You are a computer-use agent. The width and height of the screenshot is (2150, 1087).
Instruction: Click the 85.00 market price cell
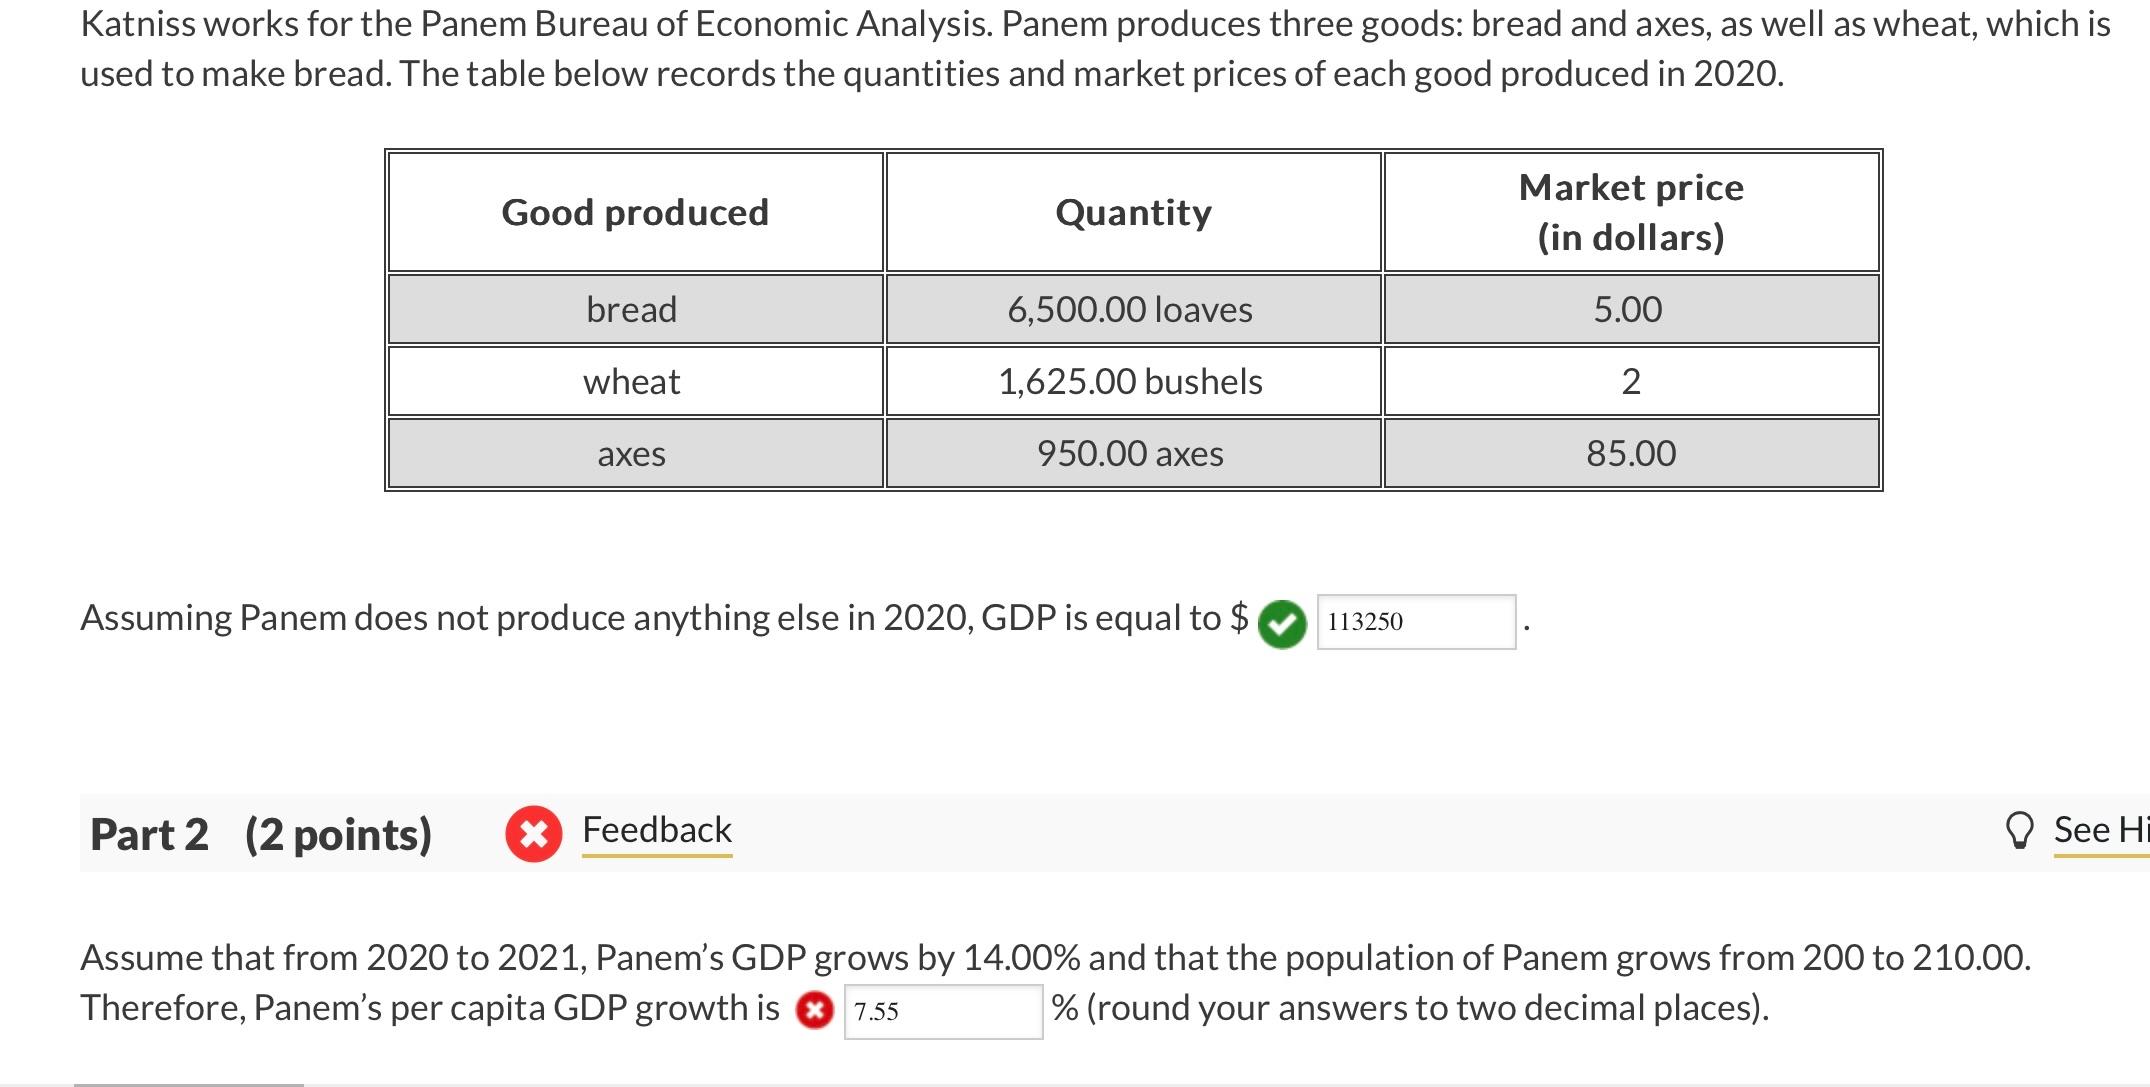(x=1631, y=453)
